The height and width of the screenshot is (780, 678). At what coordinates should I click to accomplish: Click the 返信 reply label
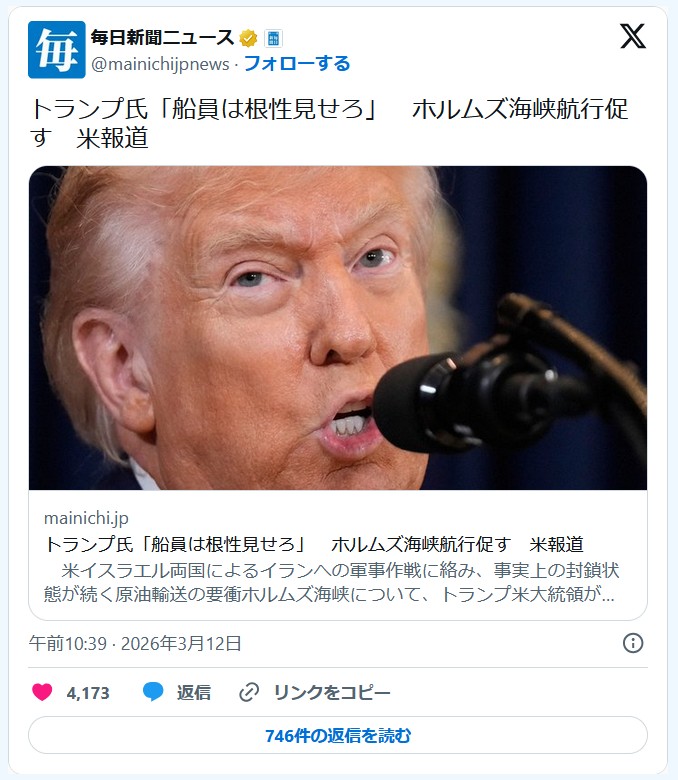(x=194, y=692)
